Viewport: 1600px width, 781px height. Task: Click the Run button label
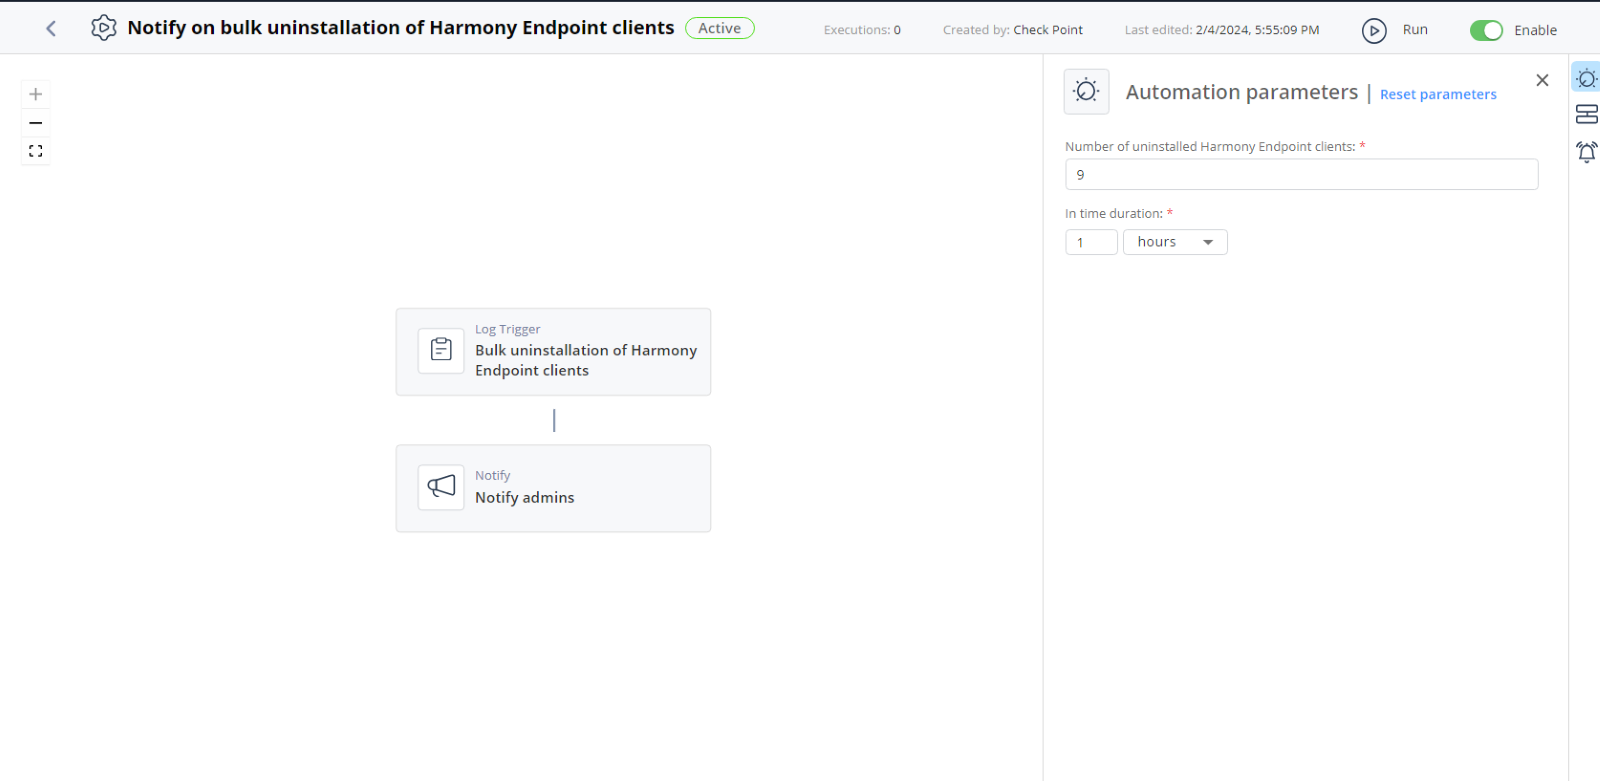pyautogui.click(x=1415, y=30)
